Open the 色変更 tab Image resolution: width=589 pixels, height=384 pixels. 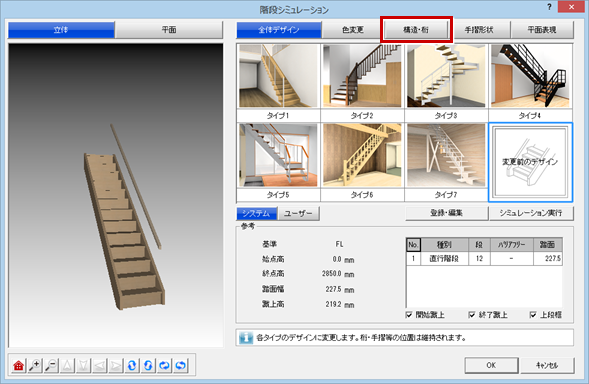[x=353, y=30]
